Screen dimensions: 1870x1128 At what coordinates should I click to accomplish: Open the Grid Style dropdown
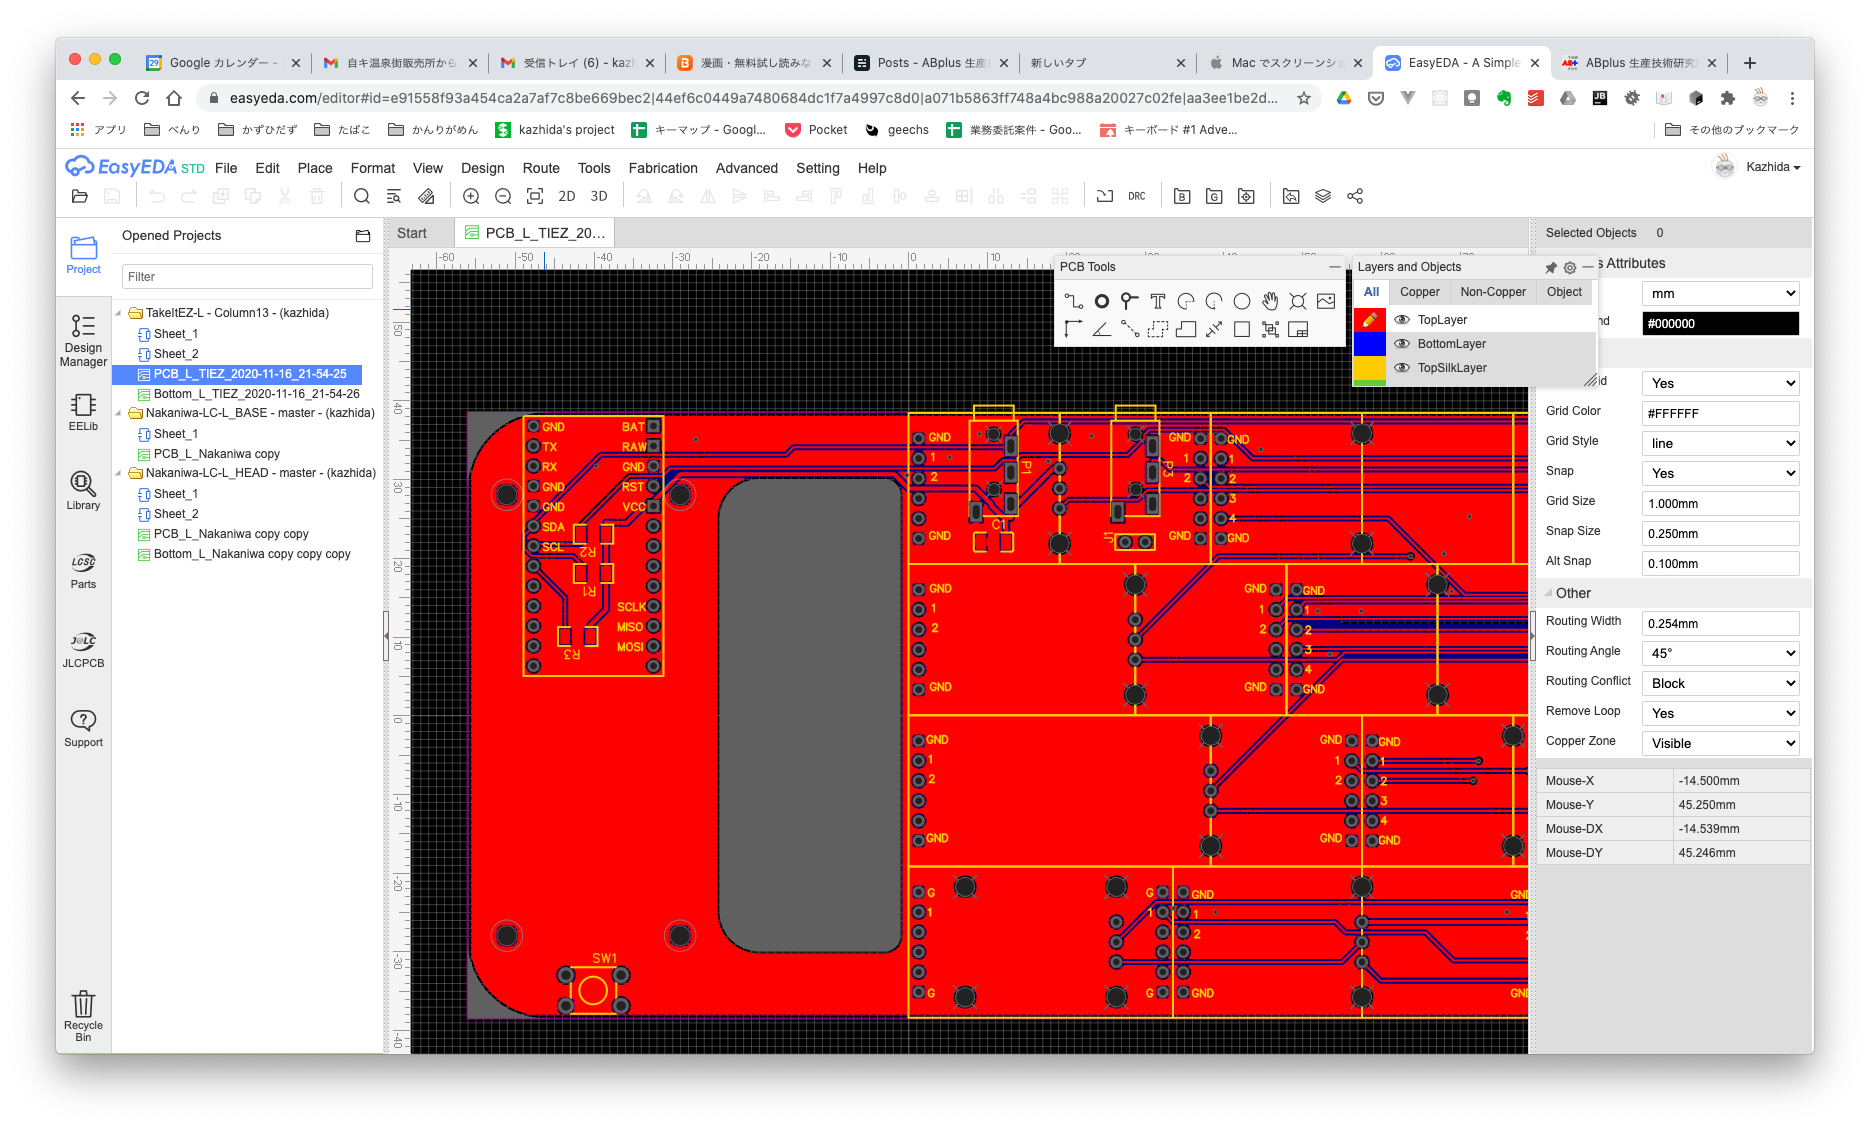pos(1720,443)
